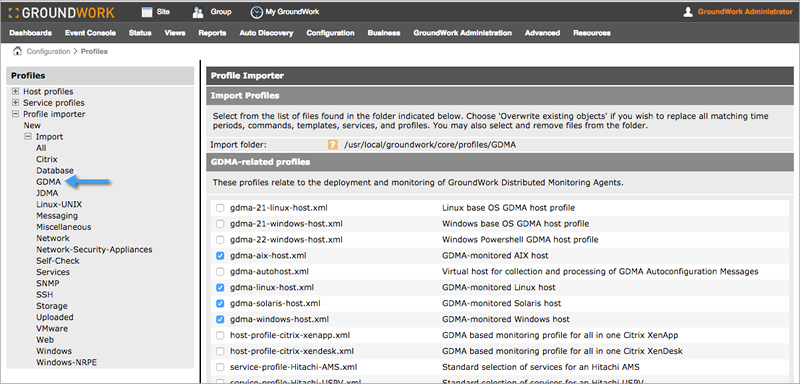Expand the Service profiles tree node

coord(15,103)
